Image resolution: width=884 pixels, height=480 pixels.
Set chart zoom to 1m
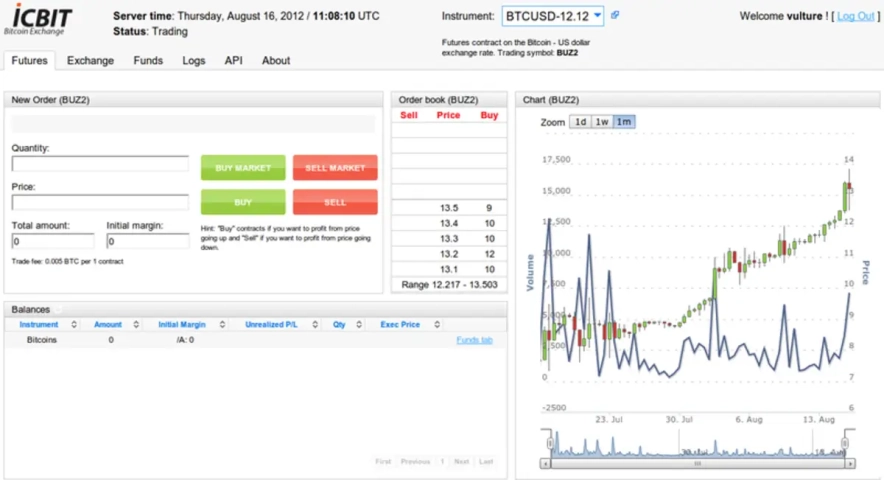[x=624, y=122]
